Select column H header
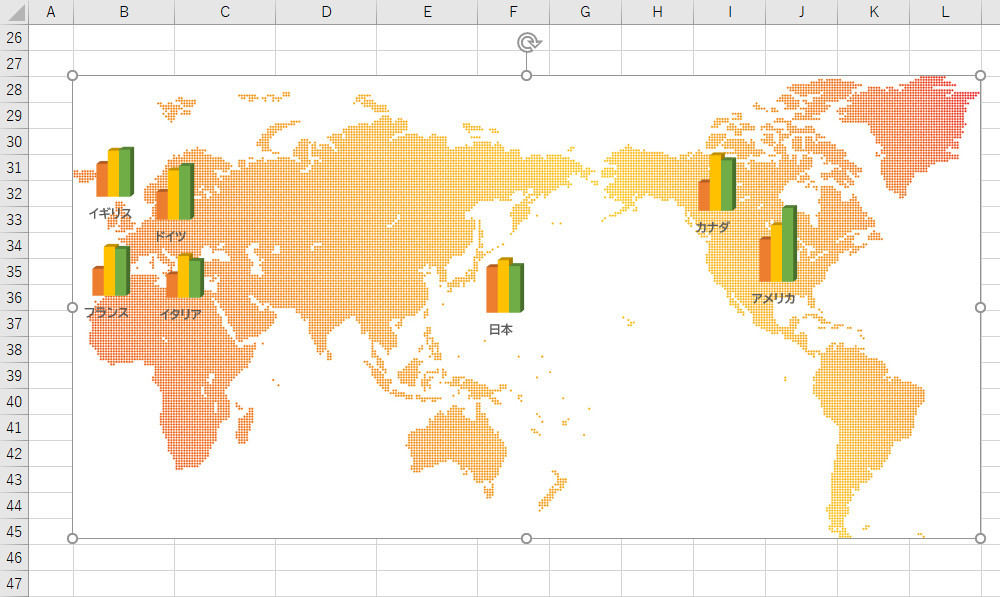Image resolution: width=1000 pixels, height=597 pixels. pos(658,12)
